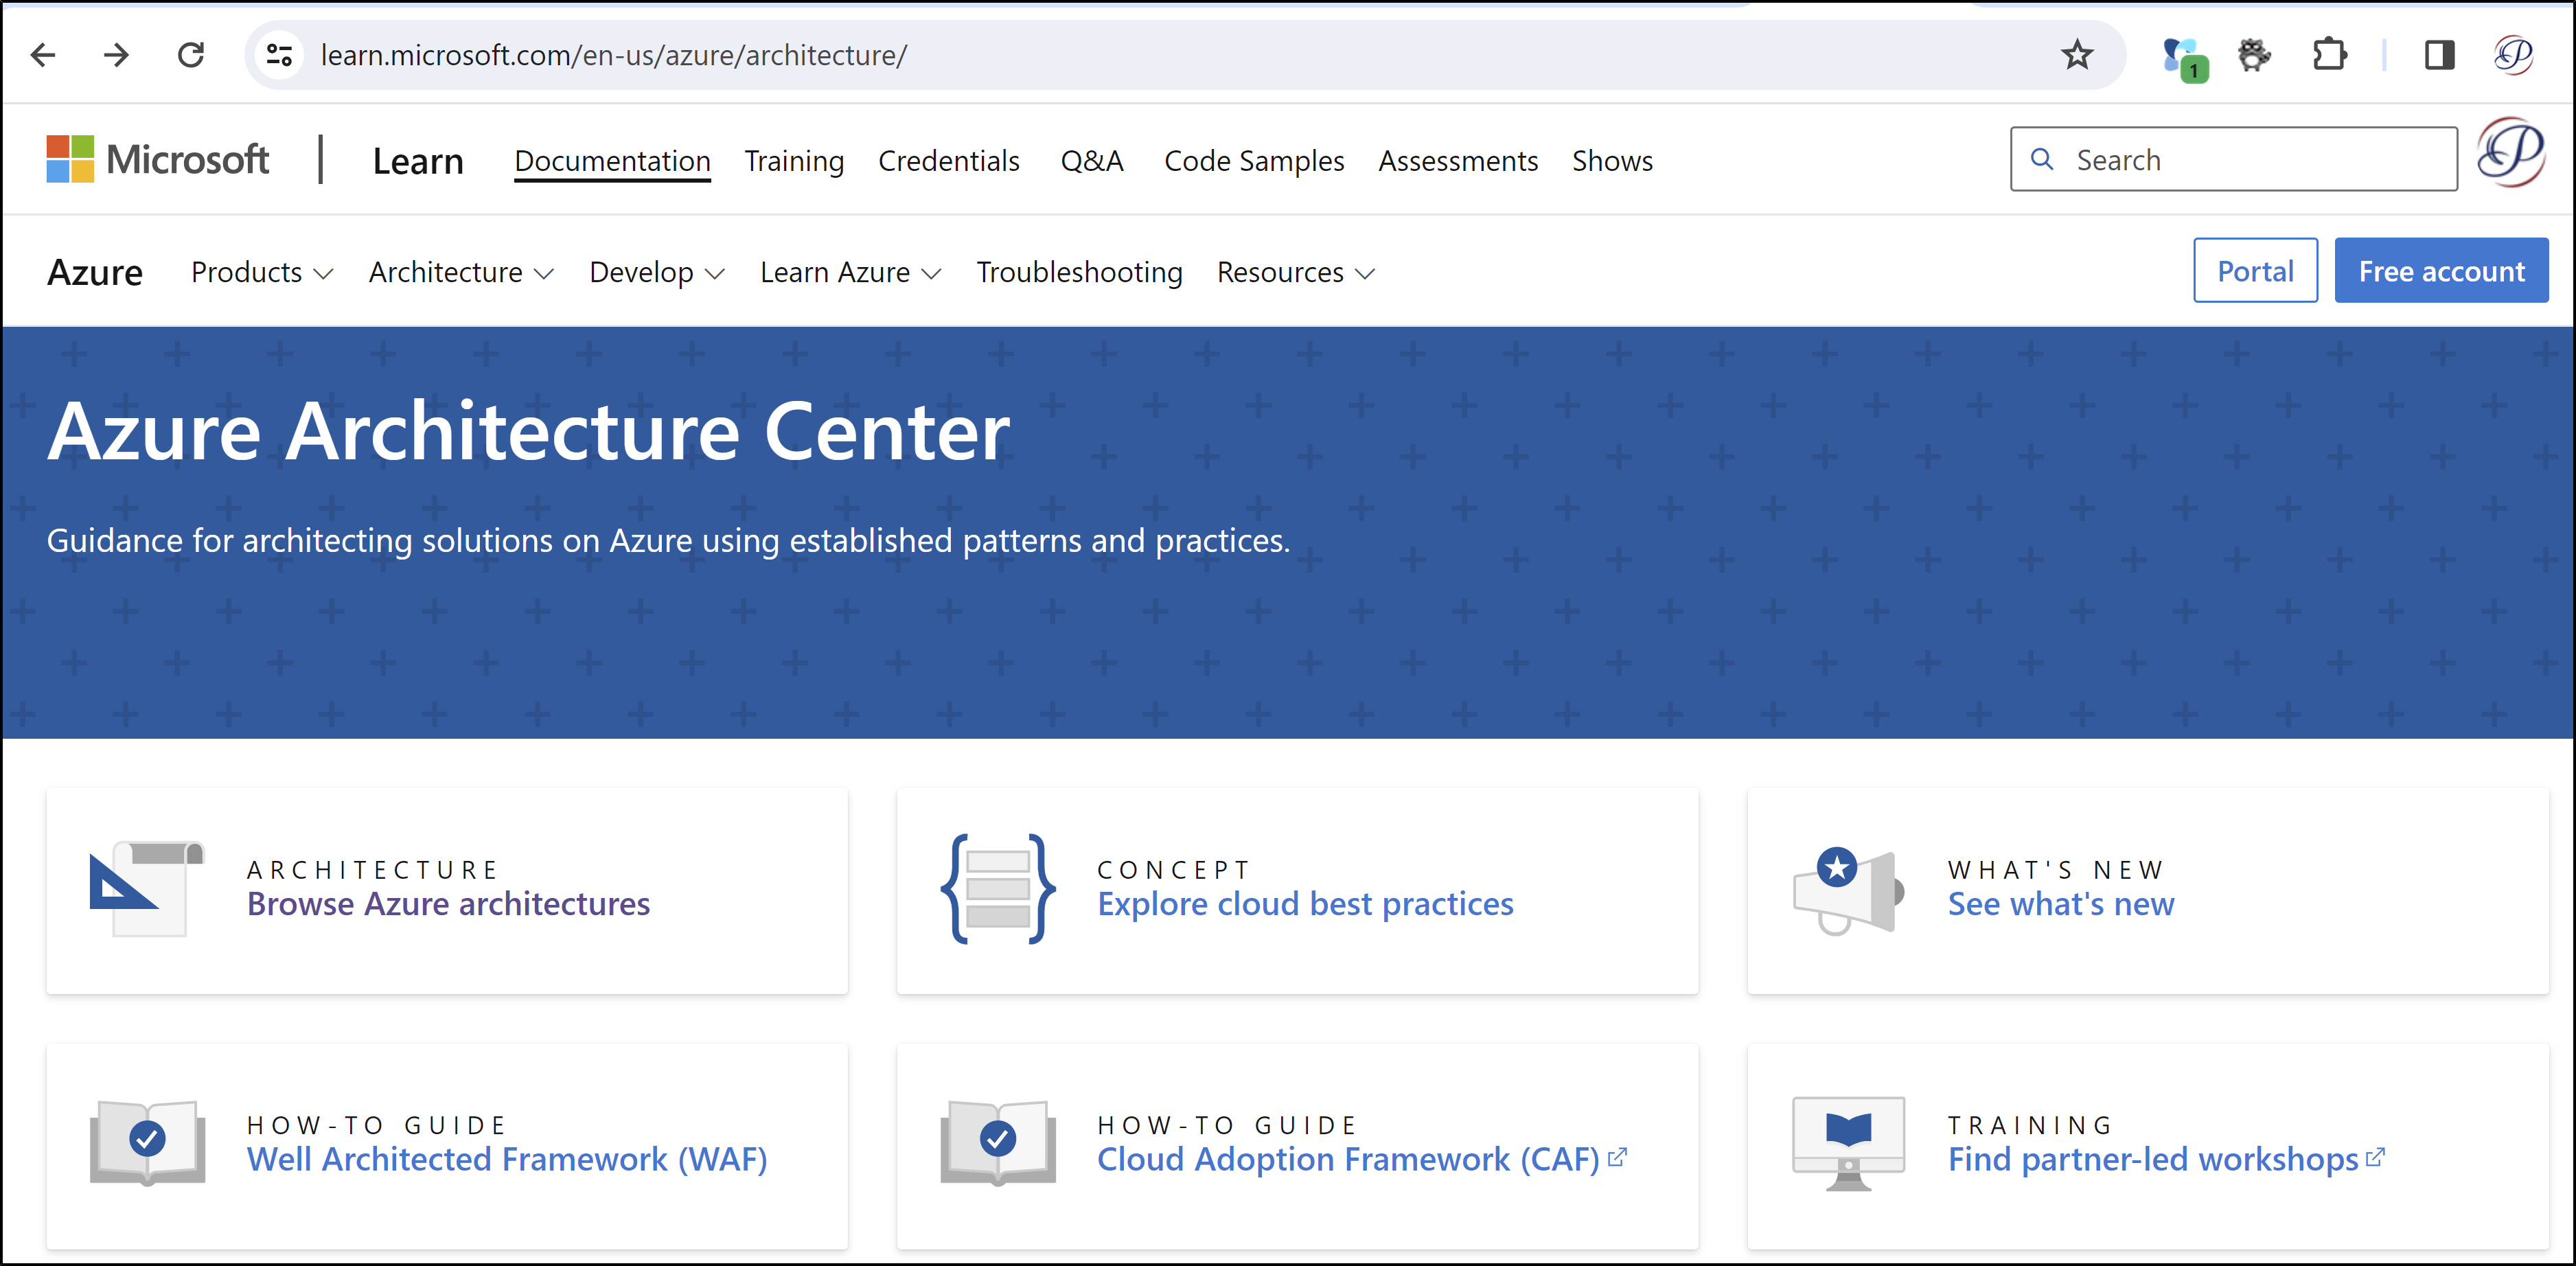Open the Azure Portal button
This screenshot has height=1266, width=2576.
(x=2255, y=270)
